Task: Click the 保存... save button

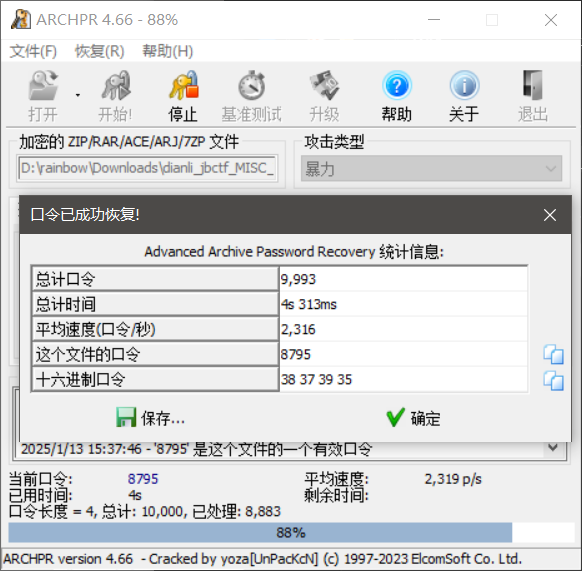Action: [x=151, y=418]
